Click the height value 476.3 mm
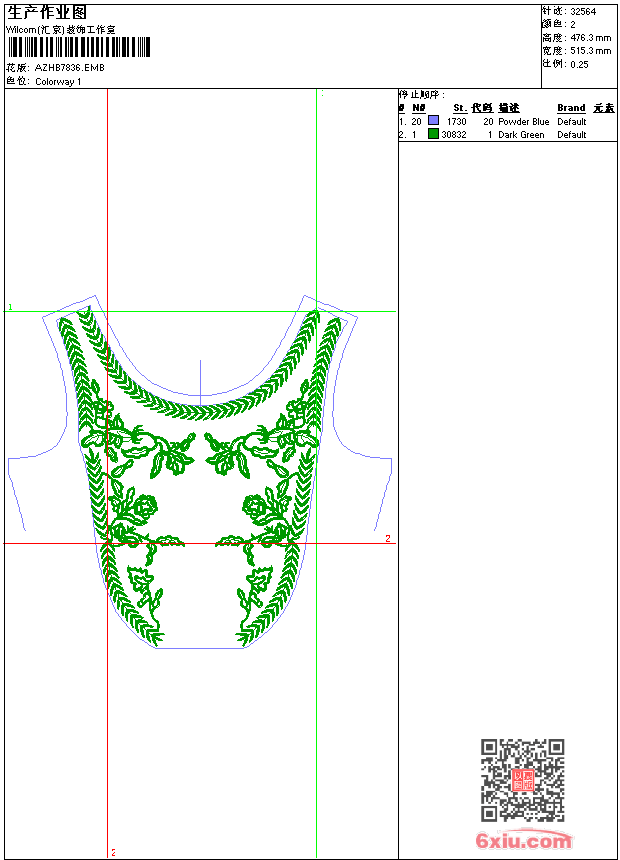This screenshot has height=860, width=620. [x=591, y=38]
